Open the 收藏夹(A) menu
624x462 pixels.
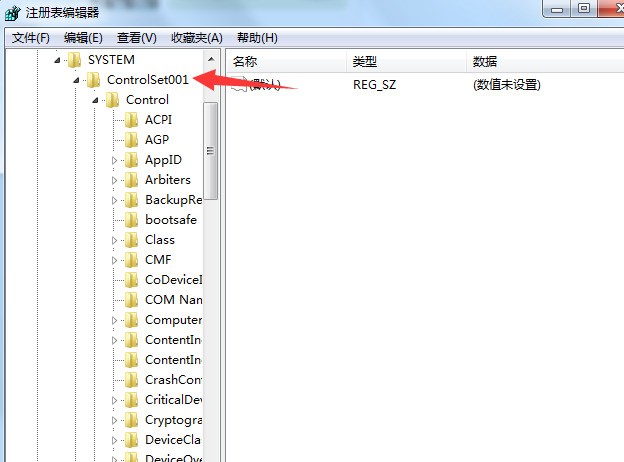197,38
